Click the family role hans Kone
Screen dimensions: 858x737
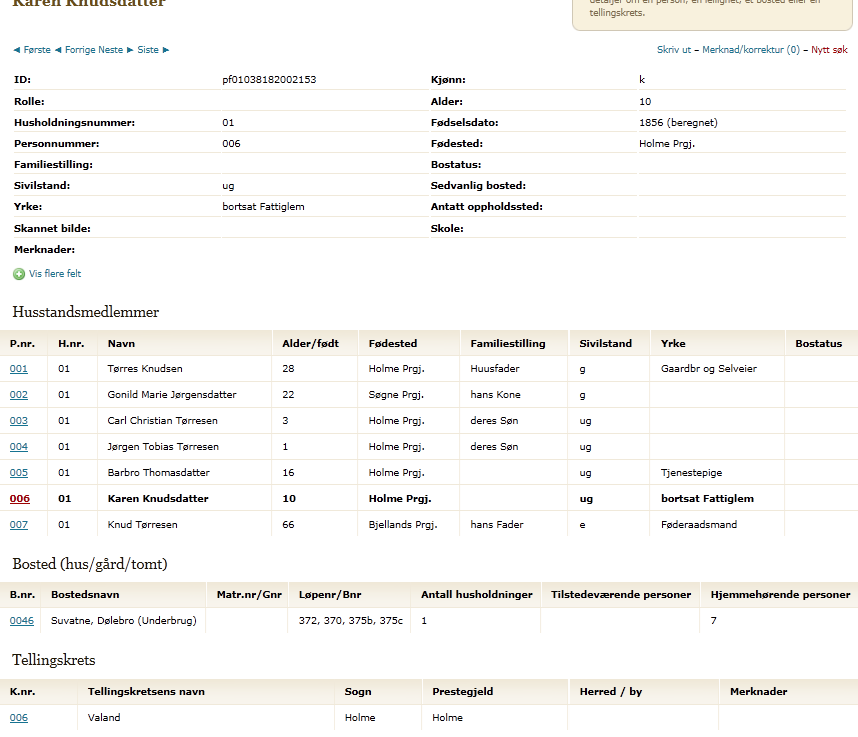[495, 394]
